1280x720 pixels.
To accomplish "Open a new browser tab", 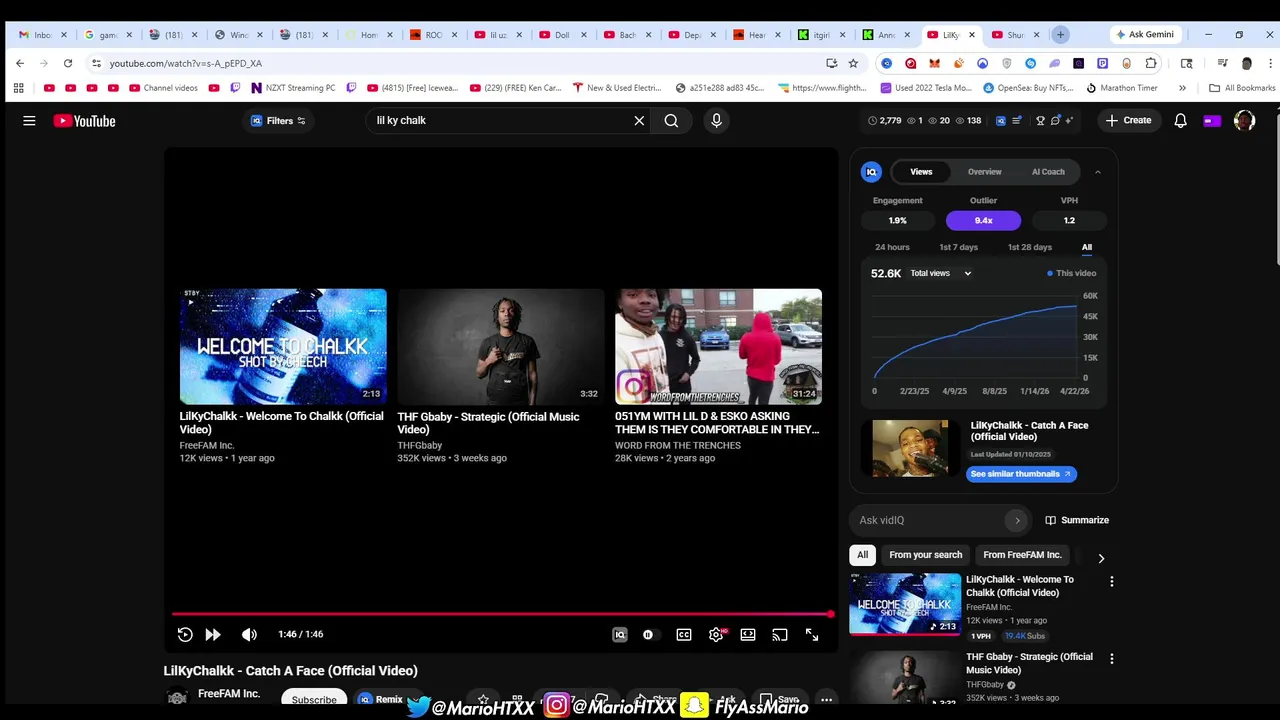I will (1061, 34).
